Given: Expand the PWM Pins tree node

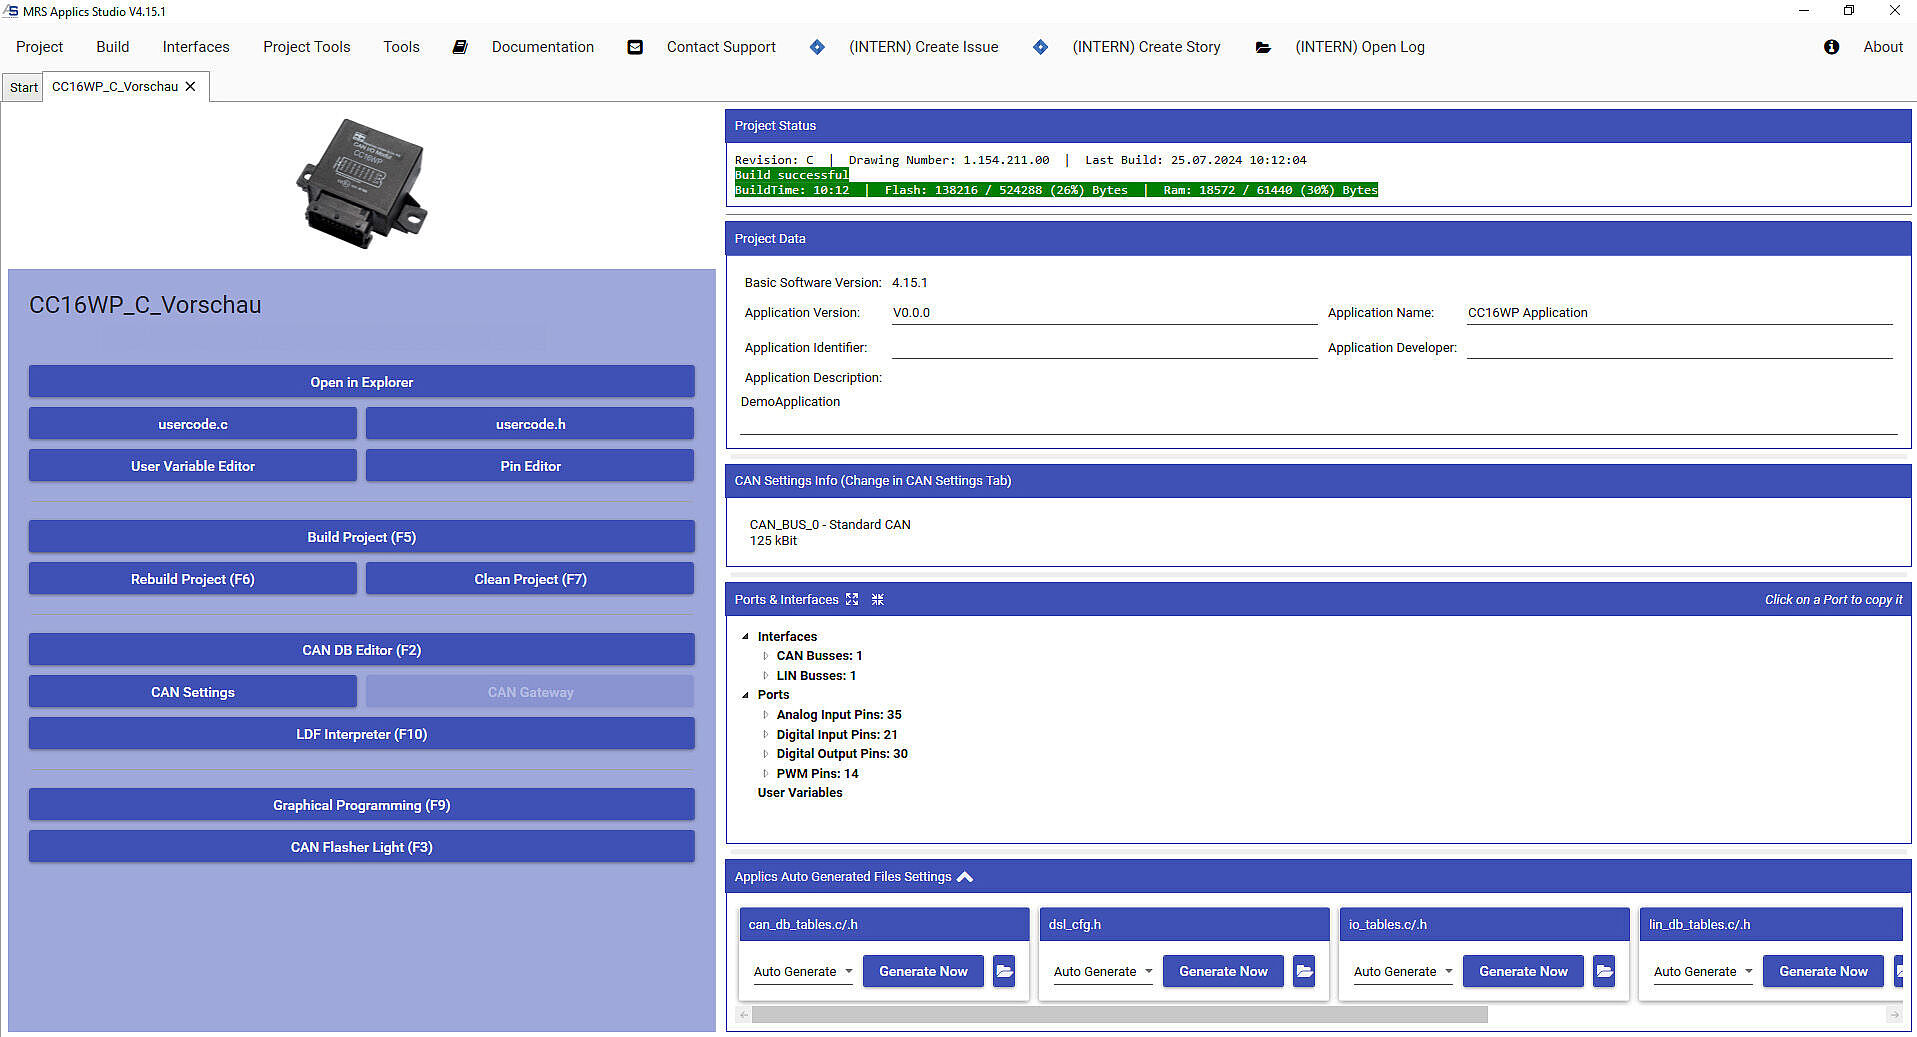Looking at the screenshot, I should click(x=766, y=774).
